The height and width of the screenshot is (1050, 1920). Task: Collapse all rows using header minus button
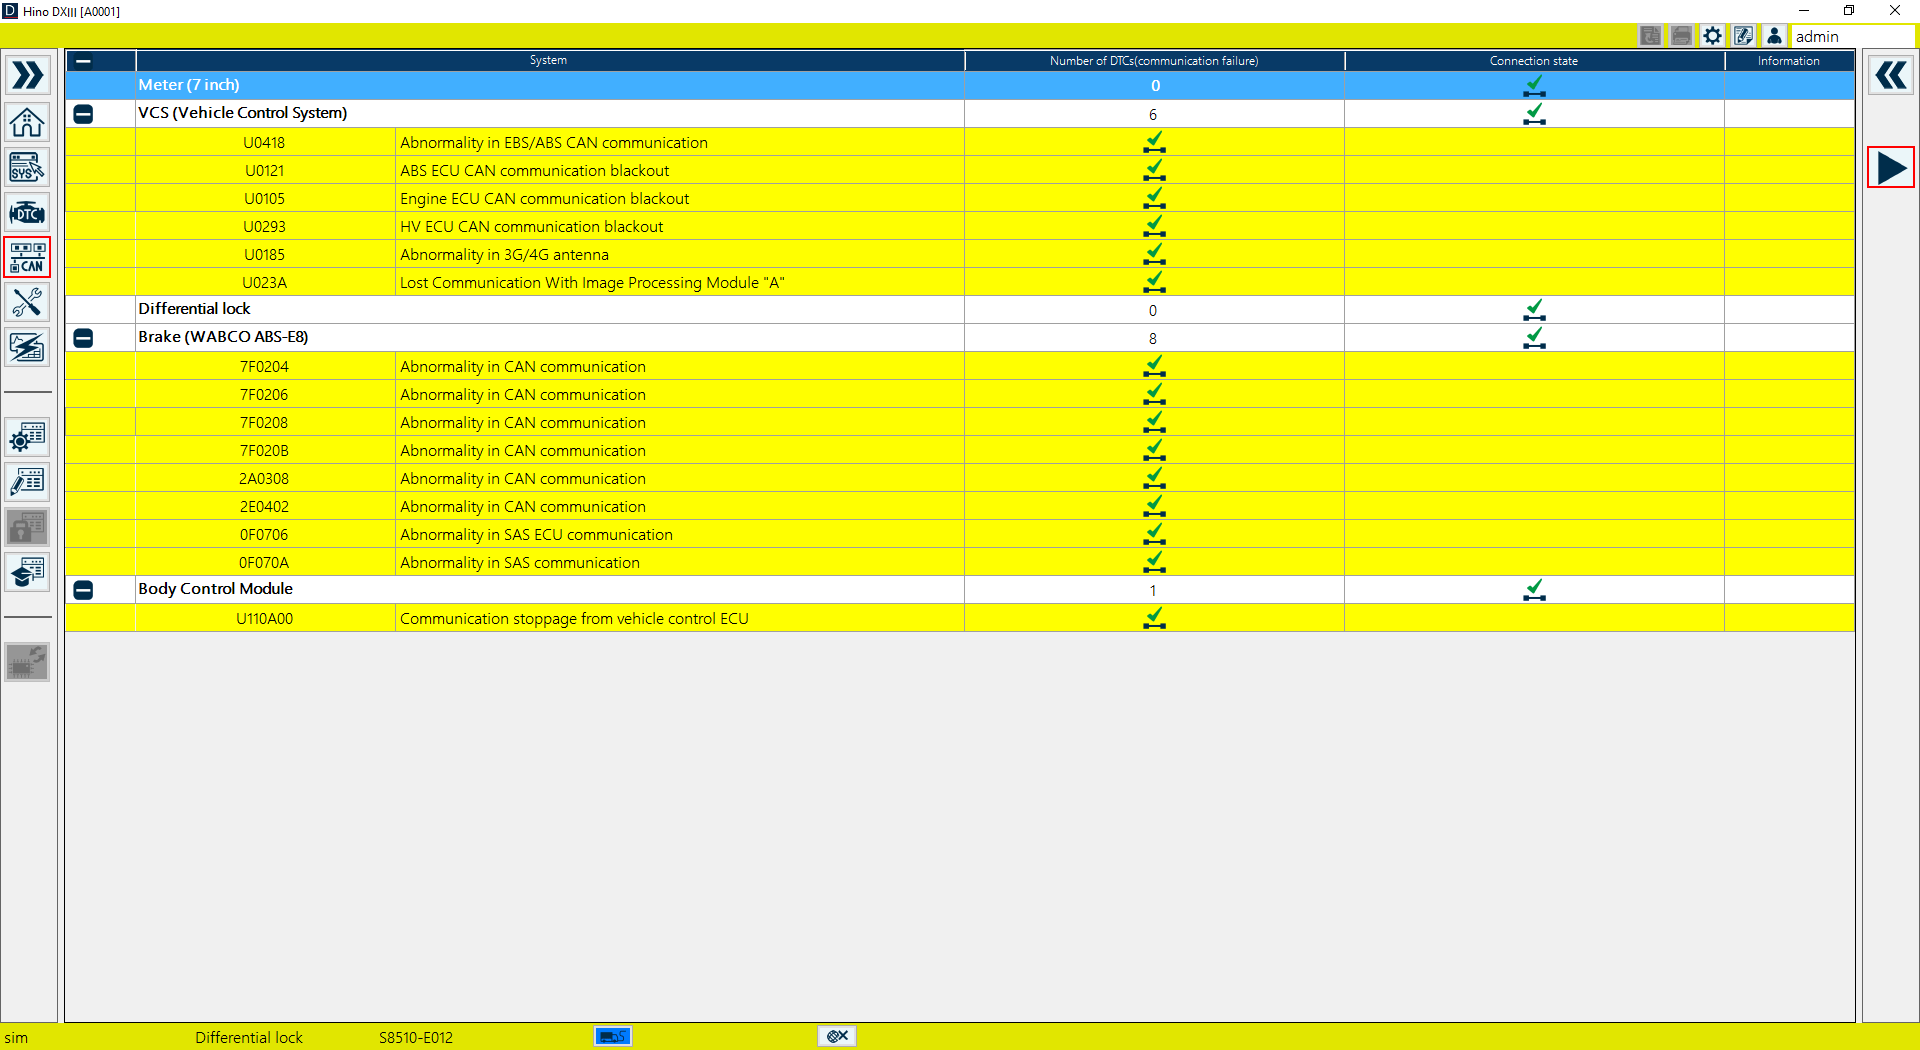tap(84, 61)
